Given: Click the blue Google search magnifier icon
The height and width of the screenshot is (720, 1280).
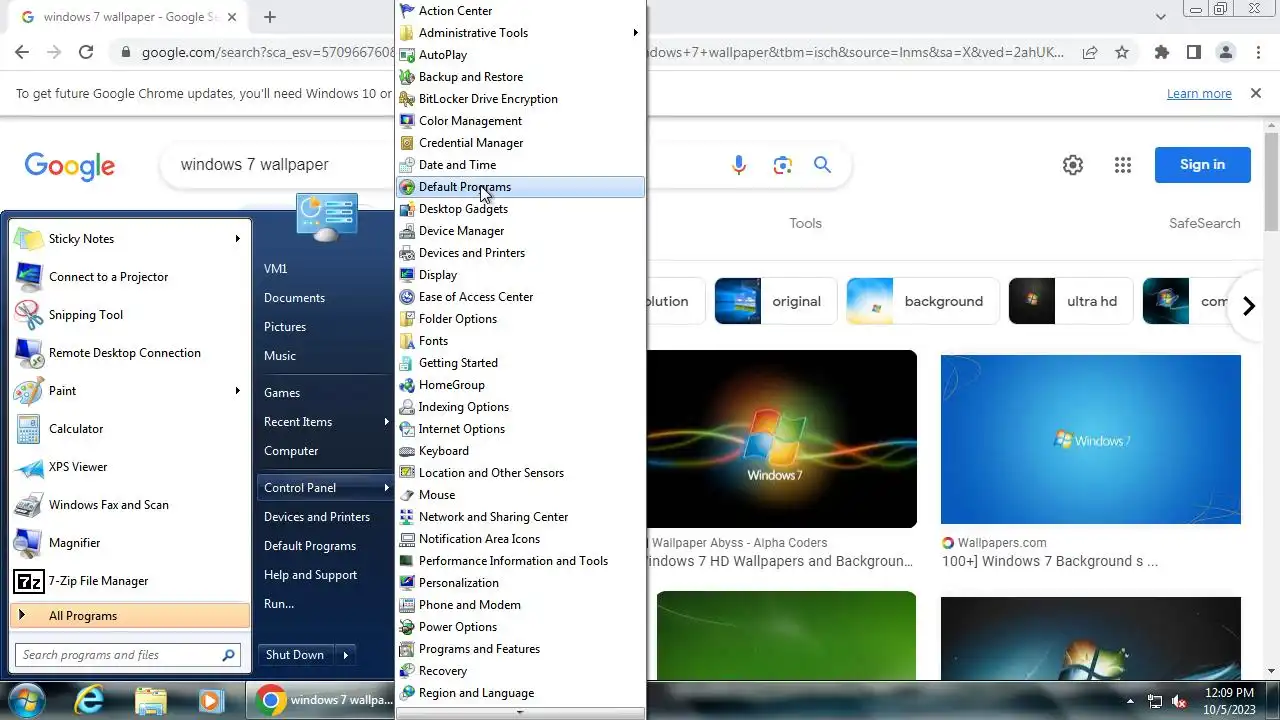Looking at the screenshot, I should 822,165.
